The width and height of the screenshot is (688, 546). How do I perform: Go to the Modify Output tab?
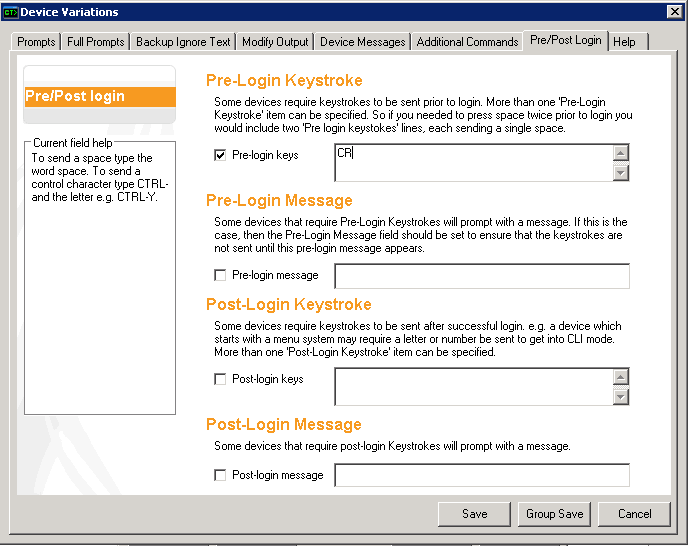click(x=275, y=42)
